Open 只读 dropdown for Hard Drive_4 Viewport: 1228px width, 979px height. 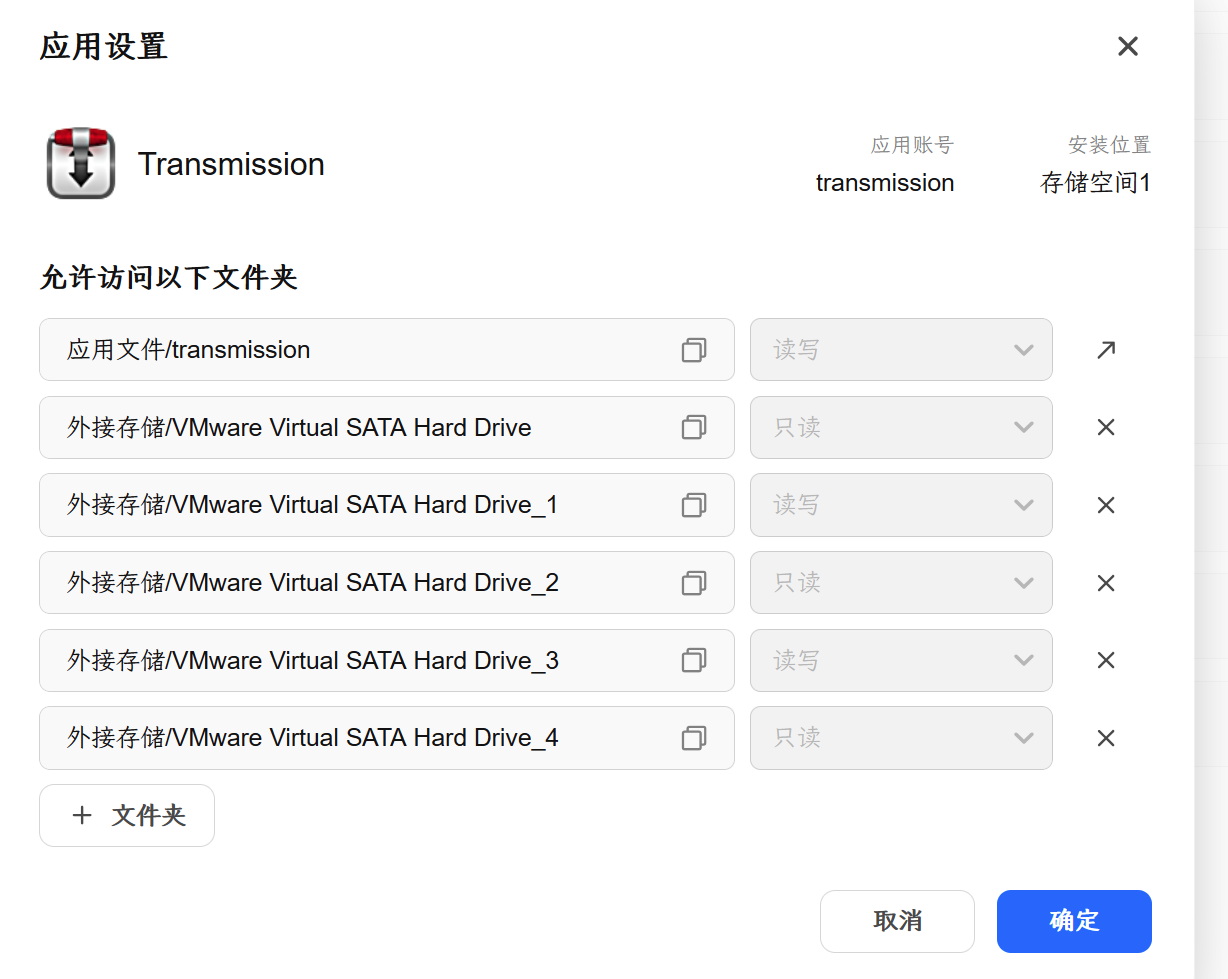(901, 738)
